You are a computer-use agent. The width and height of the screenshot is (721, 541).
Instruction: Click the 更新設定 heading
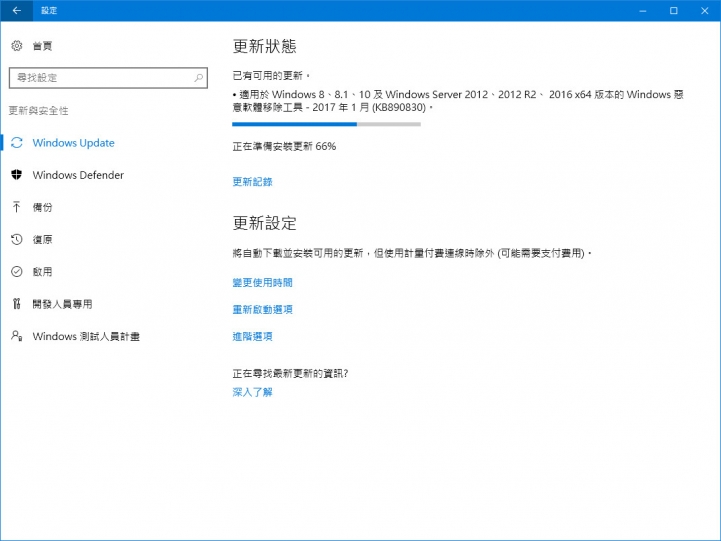[264, 223]
